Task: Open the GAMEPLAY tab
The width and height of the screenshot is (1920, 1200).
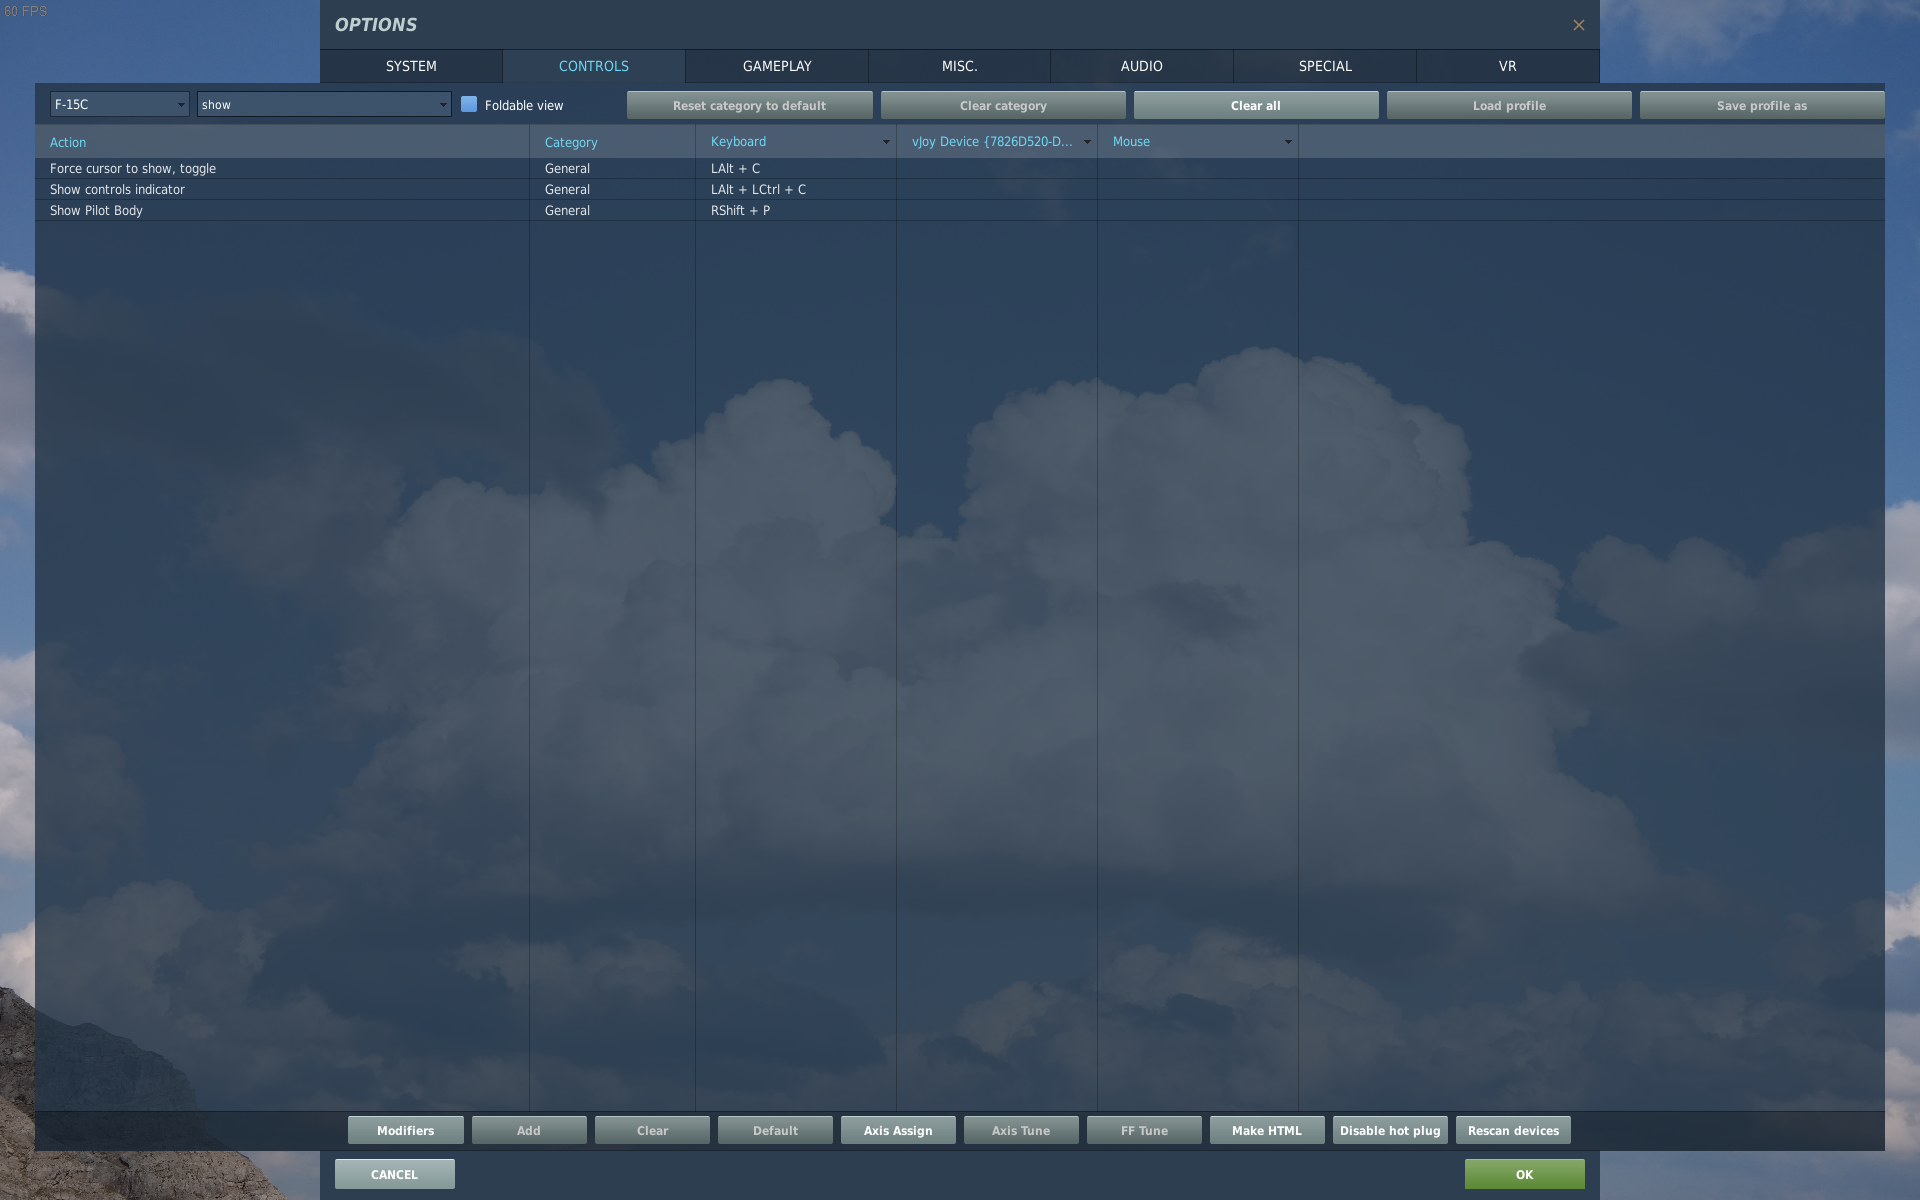Action: [x=777, y=66]
